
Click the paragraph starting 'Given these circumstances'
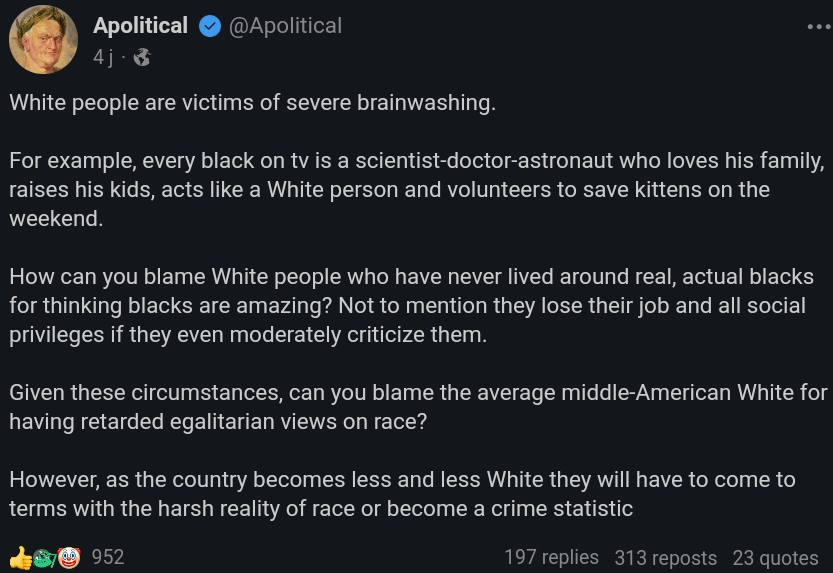tap(418, 407)
